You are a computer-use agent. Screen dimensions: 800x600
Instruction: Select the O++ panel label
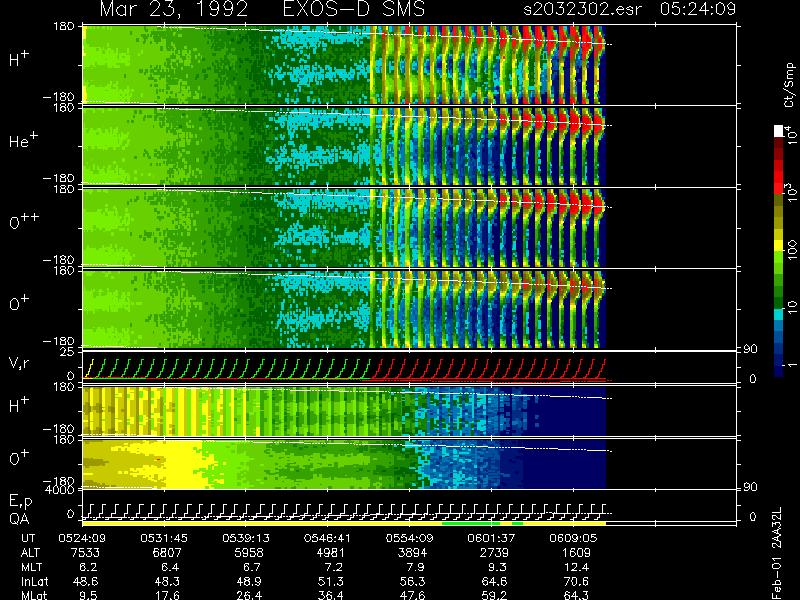[24, 221]
